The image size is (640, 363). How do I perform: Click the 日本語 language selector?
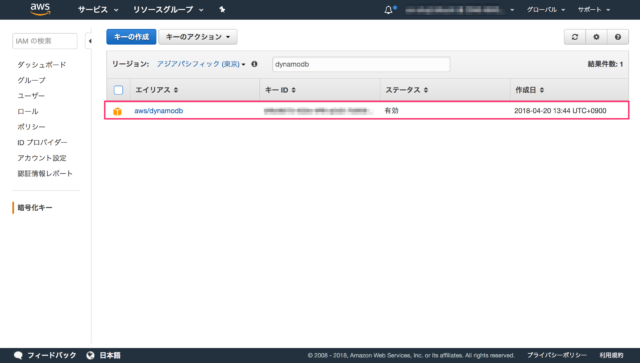(x=110, y=355)
